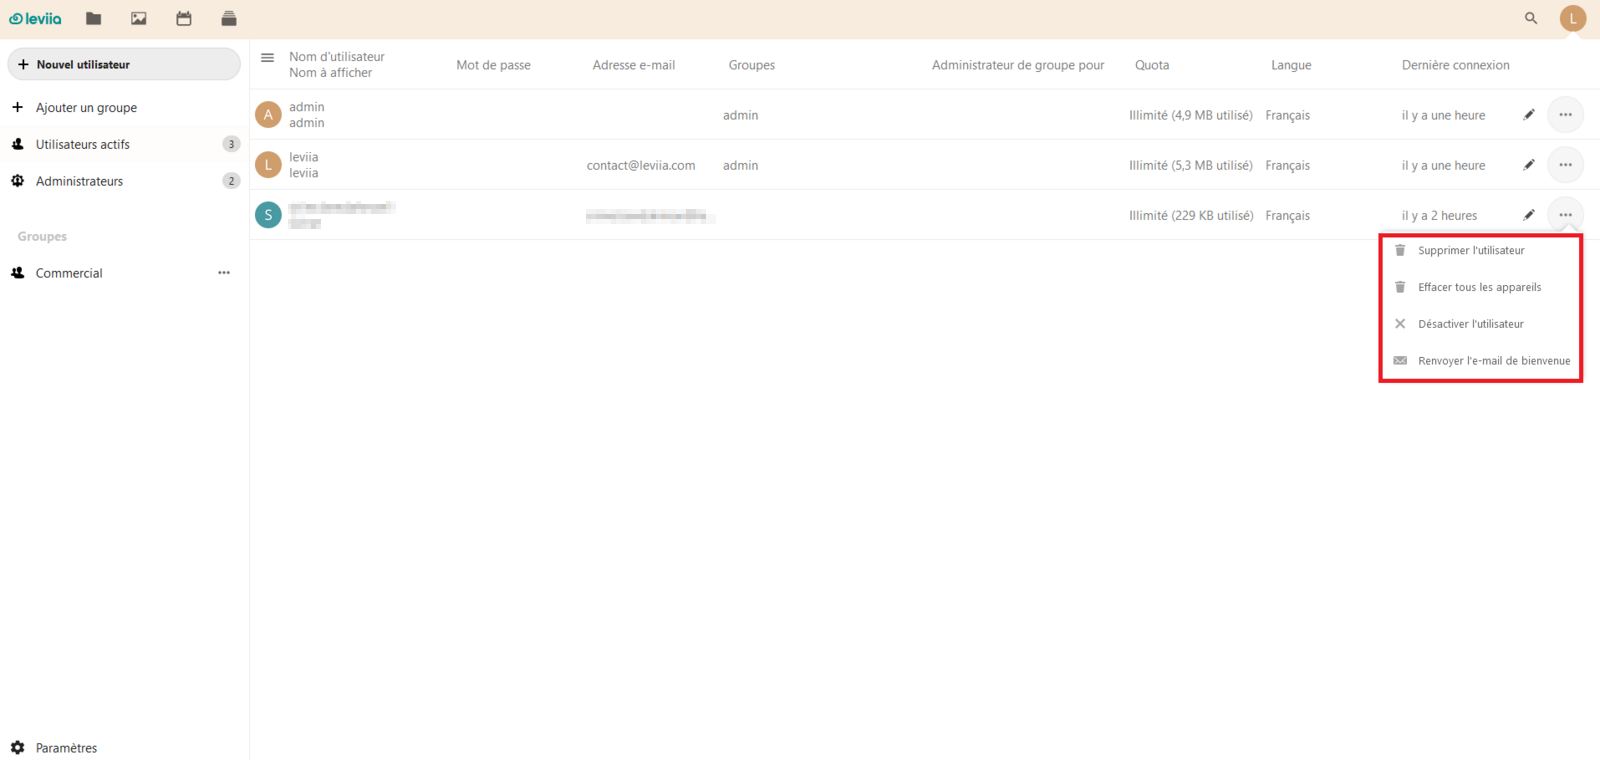This screenshot has width=1600, height=760.
Task: Open Commercial group options menu
Action: [224, 273]
